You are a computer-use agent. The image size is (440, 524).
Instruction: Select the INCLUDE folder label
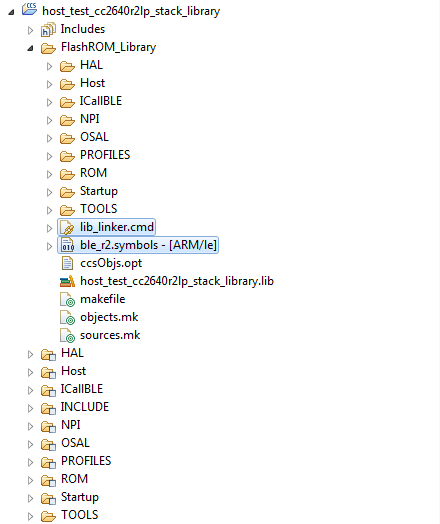click(x=85, y=407)
